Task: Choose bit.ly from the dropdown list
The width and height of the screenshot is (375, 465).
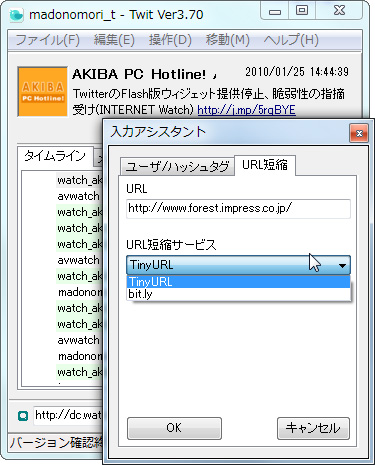Action: coord(238,294)
